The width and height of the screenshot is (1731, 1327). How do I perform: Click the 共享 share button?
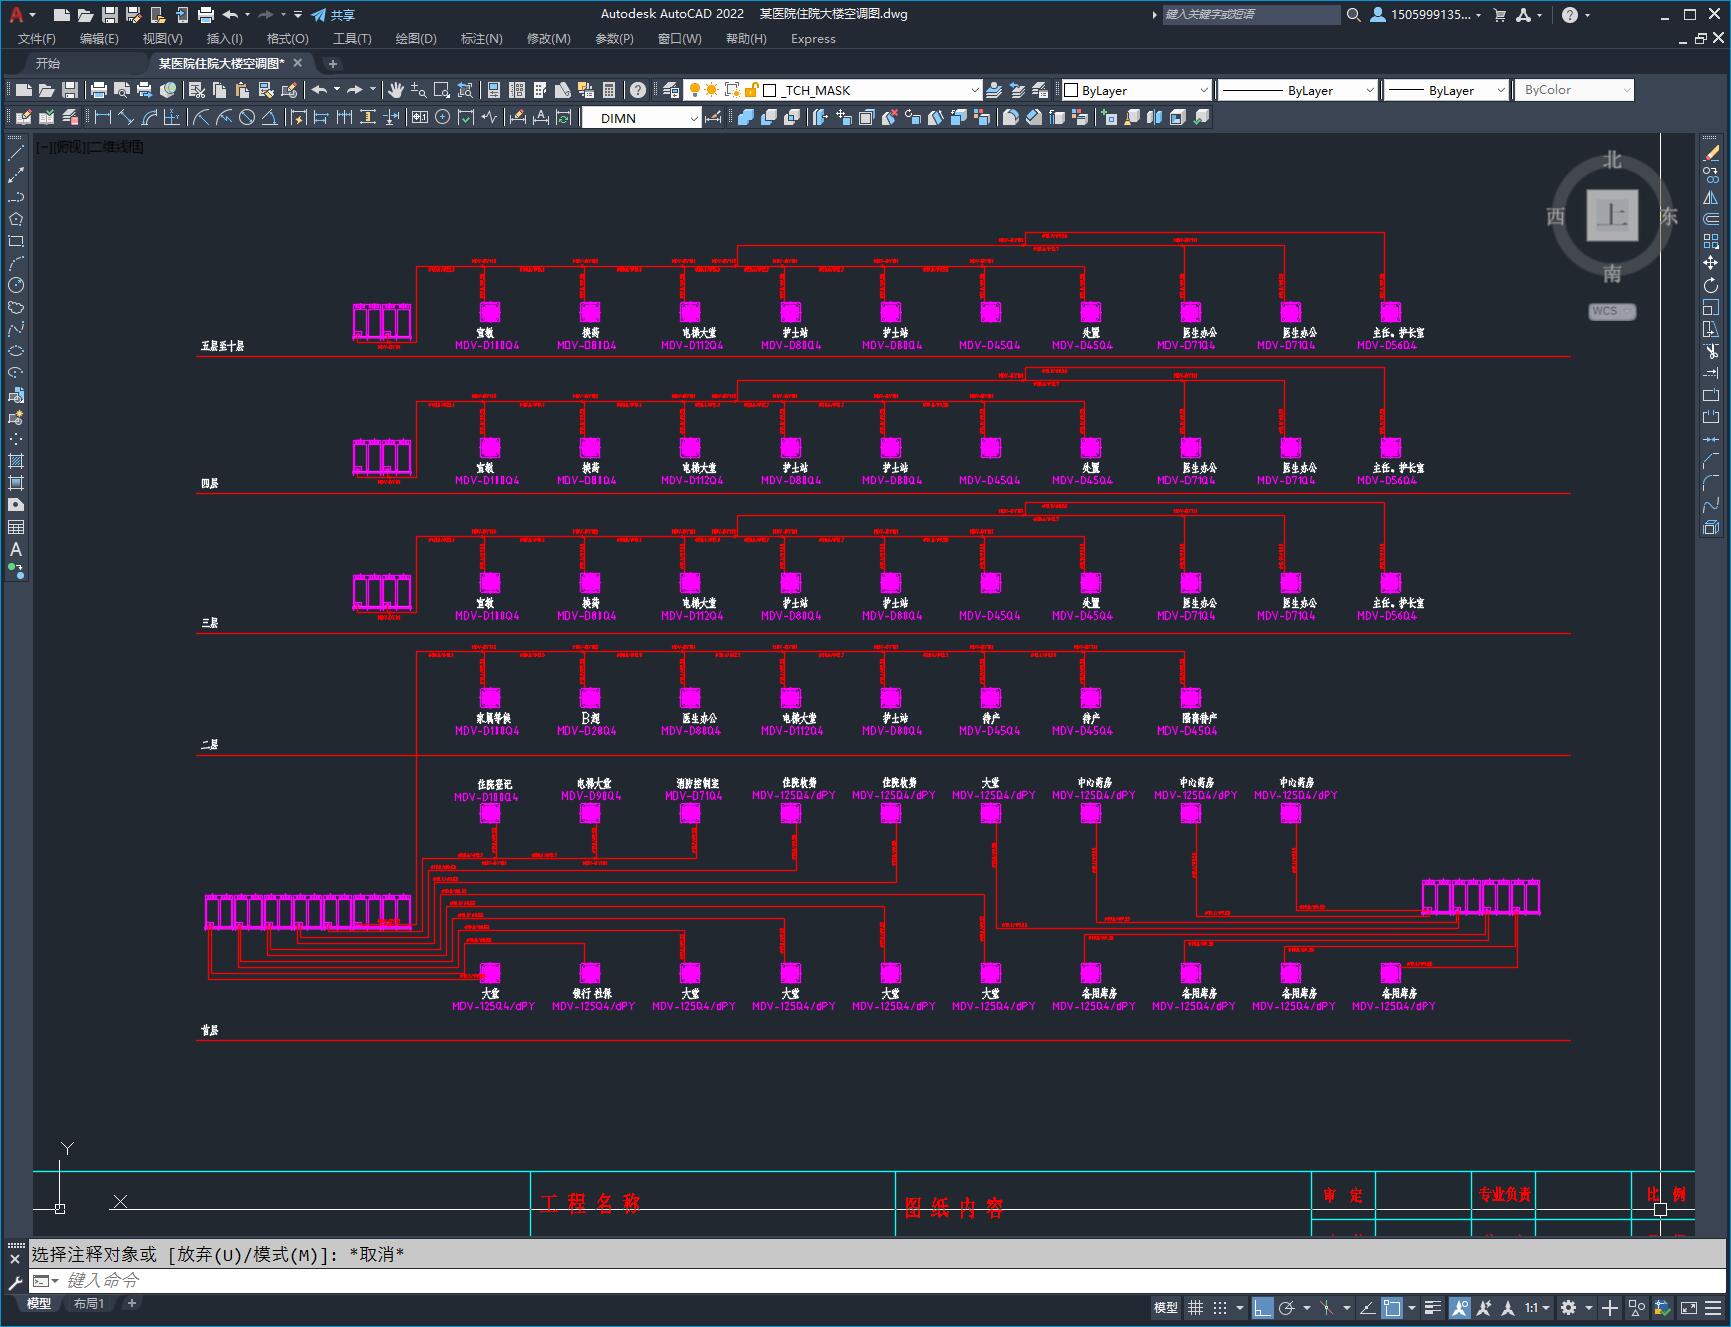[x=333, y=14]
